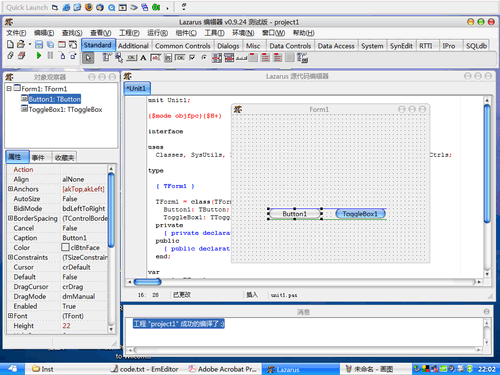Expand the Anchors property
The width and height of the screenshot is (500, 375).
click(10, 189)
